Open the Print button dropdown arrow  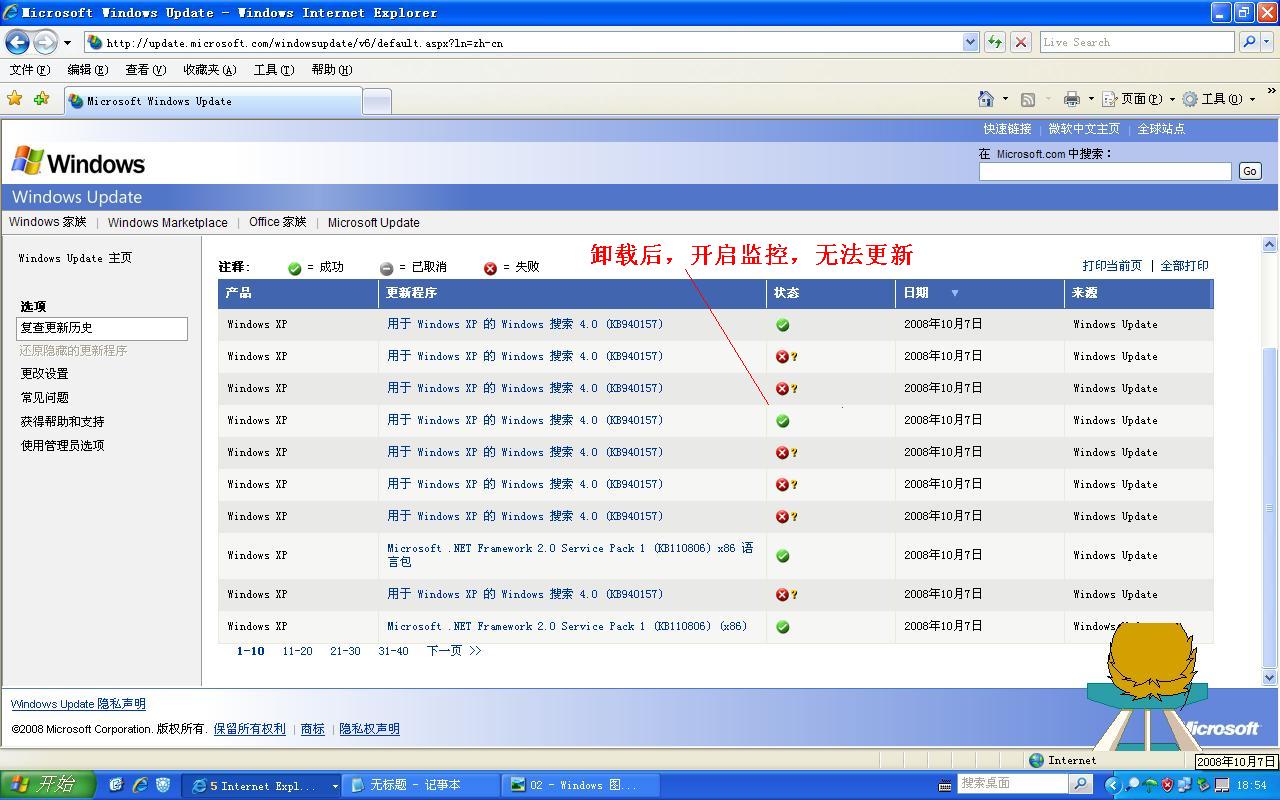point(1091,99)
